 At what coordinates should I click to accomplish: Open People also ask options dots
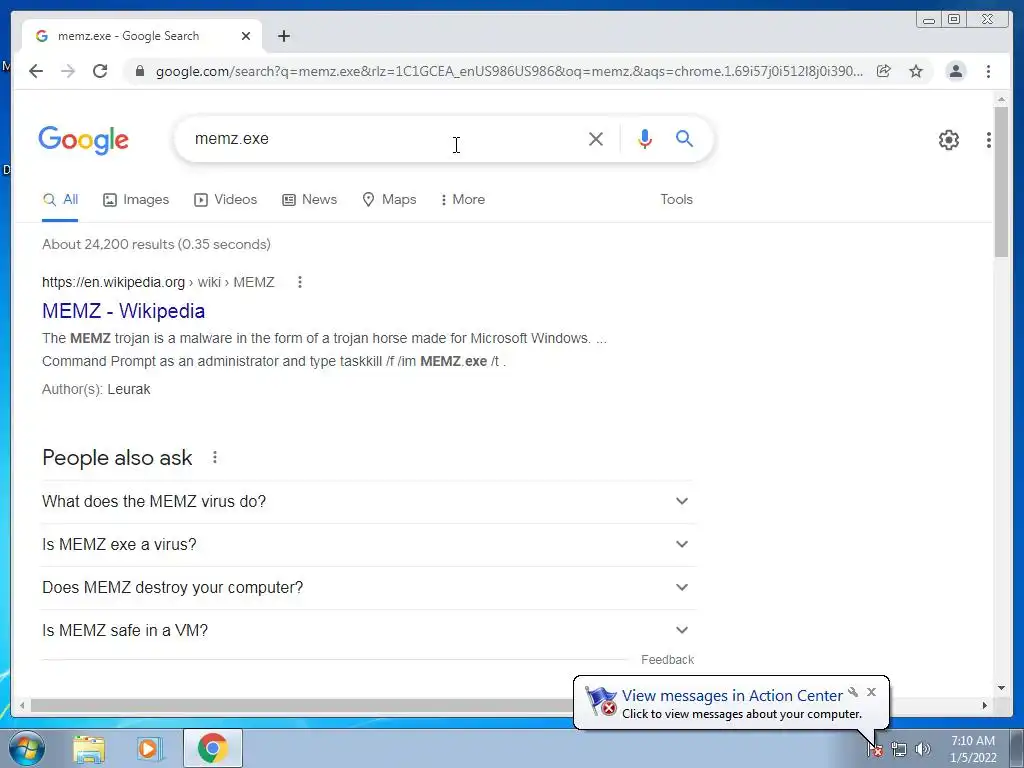click(x=215, y=458)
